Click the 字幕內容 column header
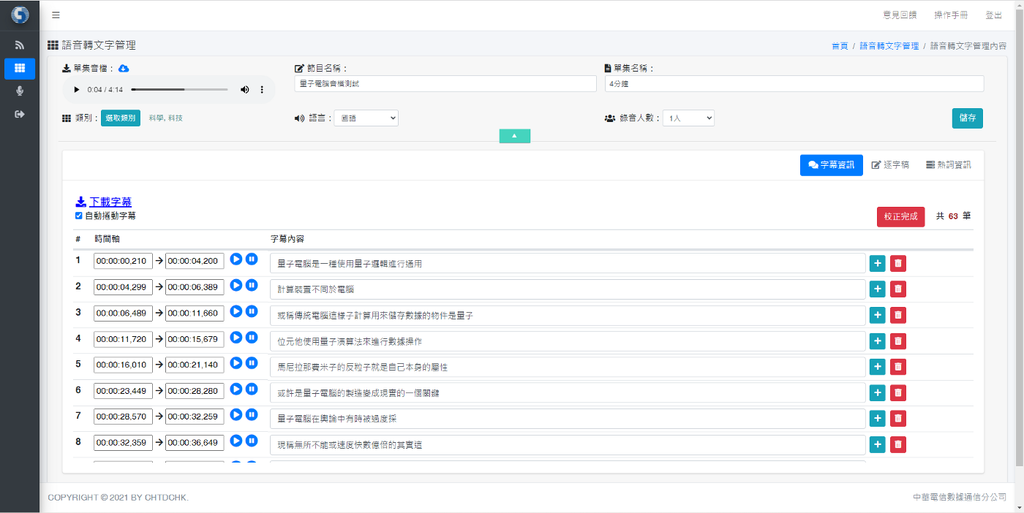This screenshot has width=1024, height=513. click(287, 239)
